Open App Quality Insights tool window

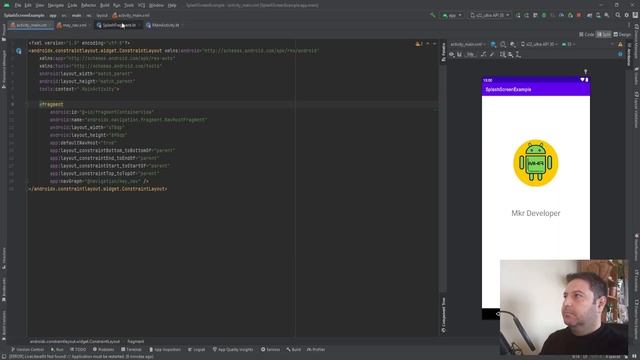tap(233, 349)
